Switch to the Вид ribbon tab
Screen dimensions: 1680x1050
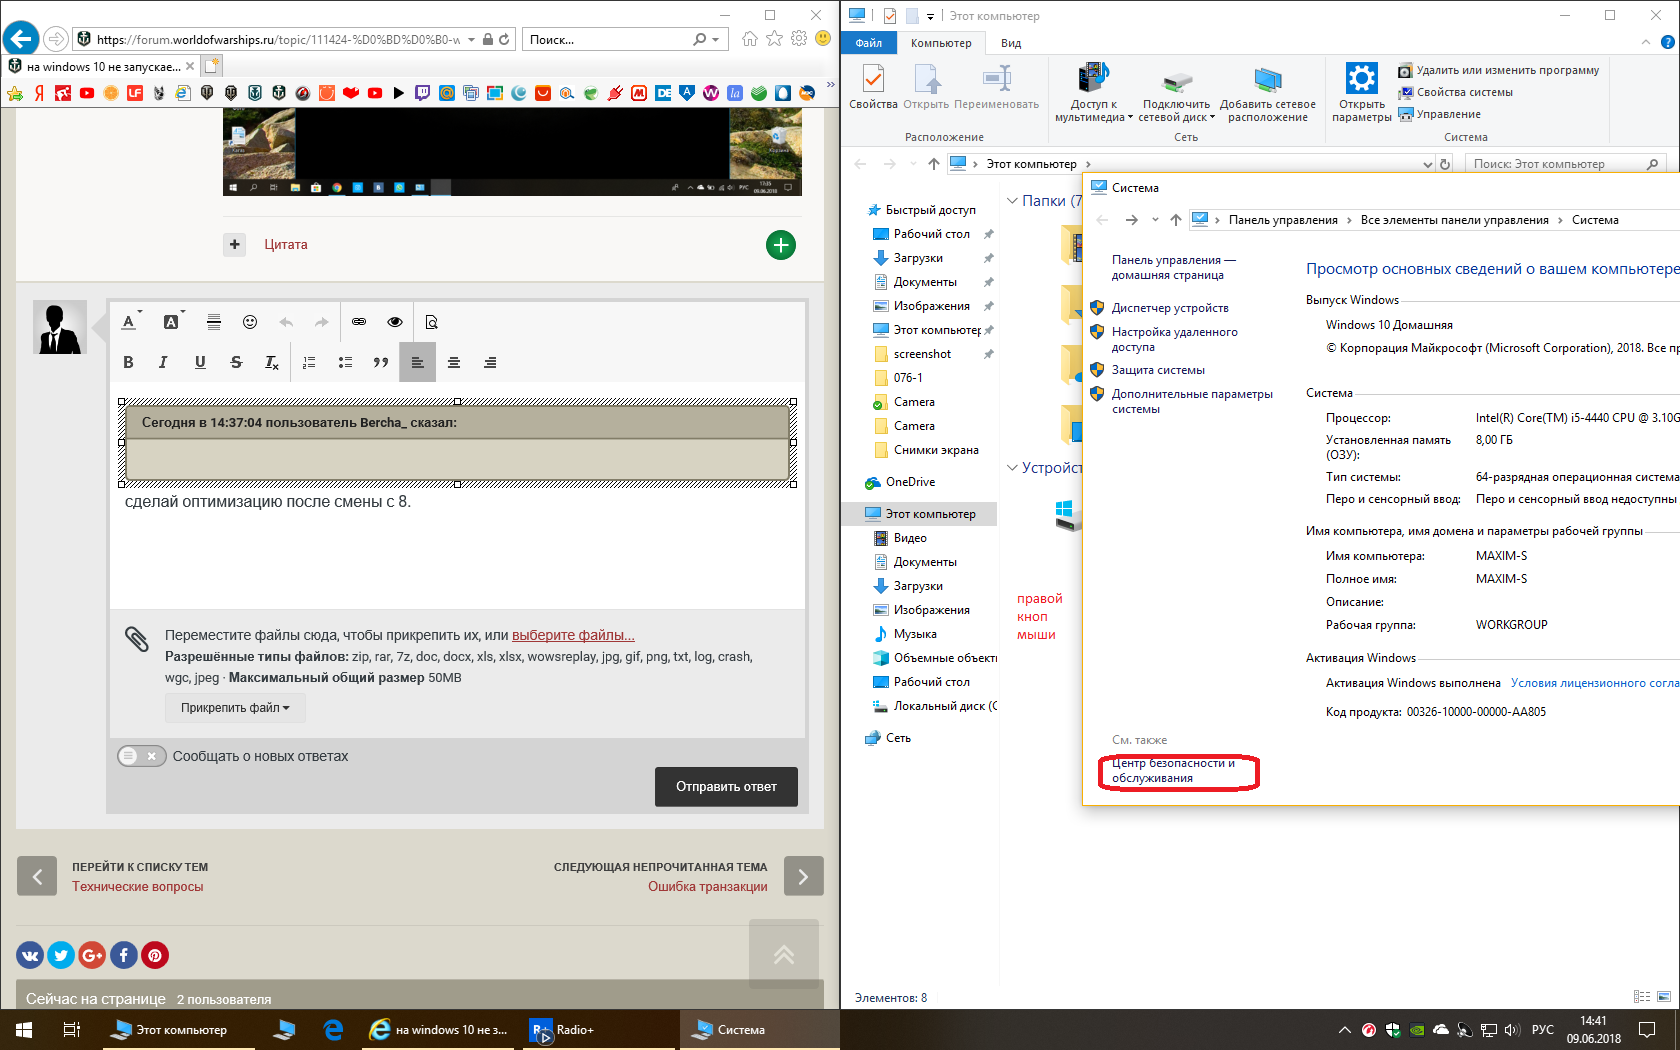pyautogui.click(x=1011, y=43)
